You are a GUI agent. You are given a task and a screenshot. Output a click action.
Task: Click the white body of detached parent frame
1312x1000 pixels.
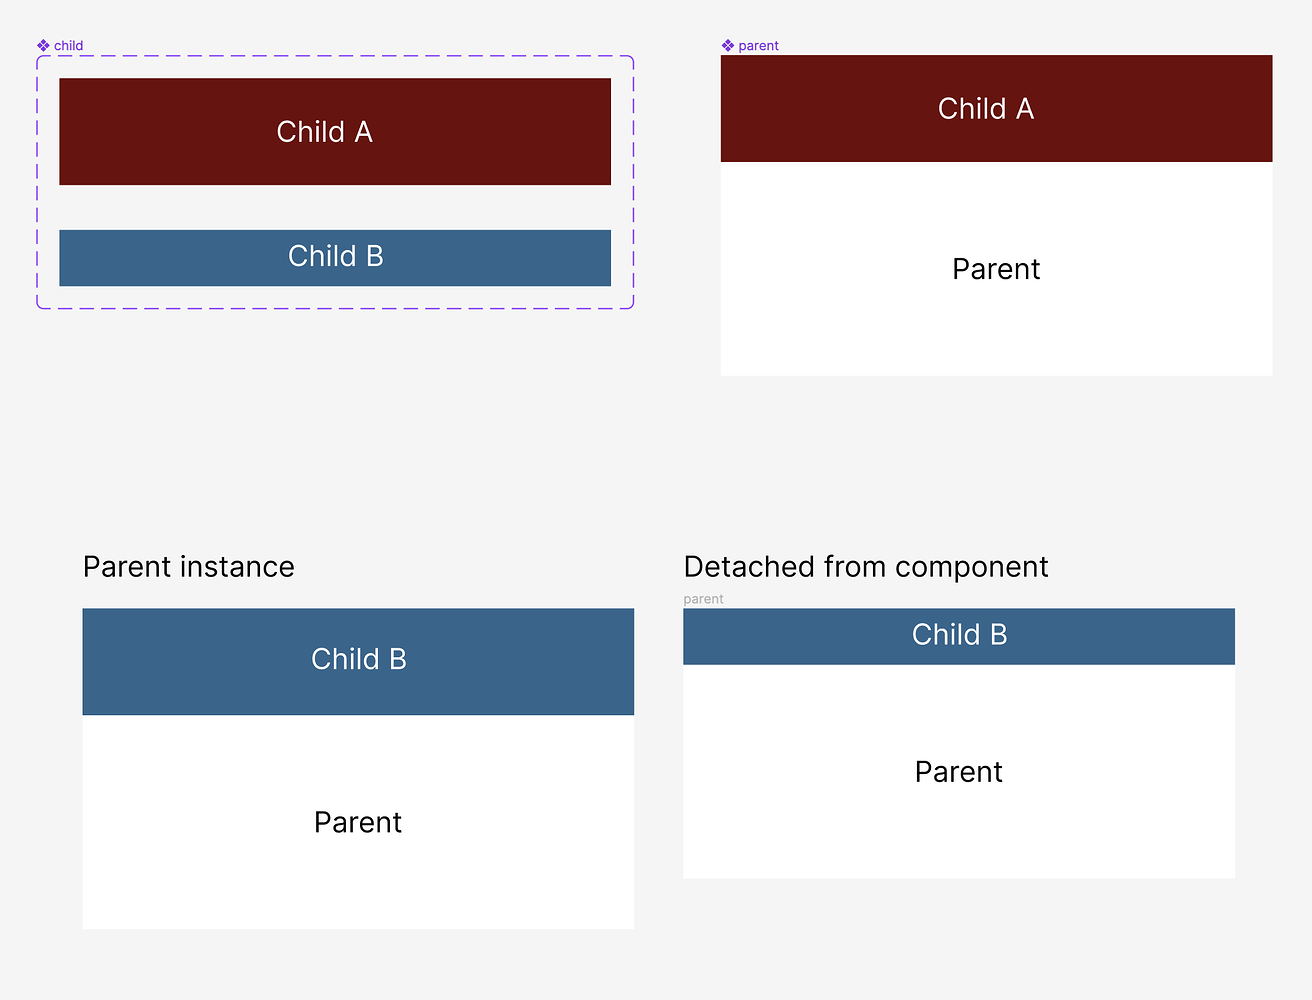click(x=959, y=830)
